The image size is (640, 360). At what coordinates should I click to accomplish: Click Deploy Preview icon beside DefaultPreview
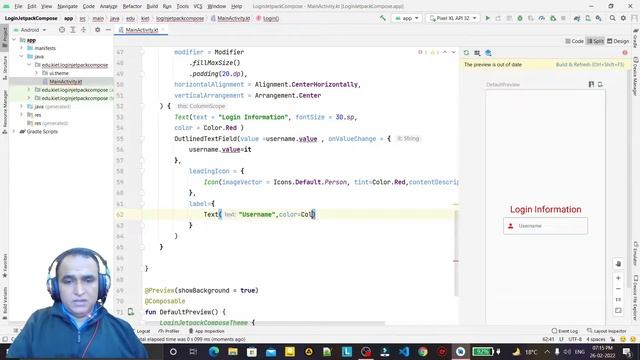point(600,84)
